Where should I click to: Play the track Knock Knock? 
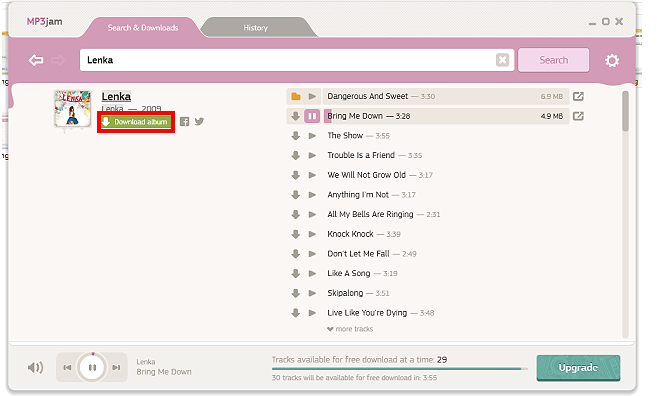(x=312, y=234)
